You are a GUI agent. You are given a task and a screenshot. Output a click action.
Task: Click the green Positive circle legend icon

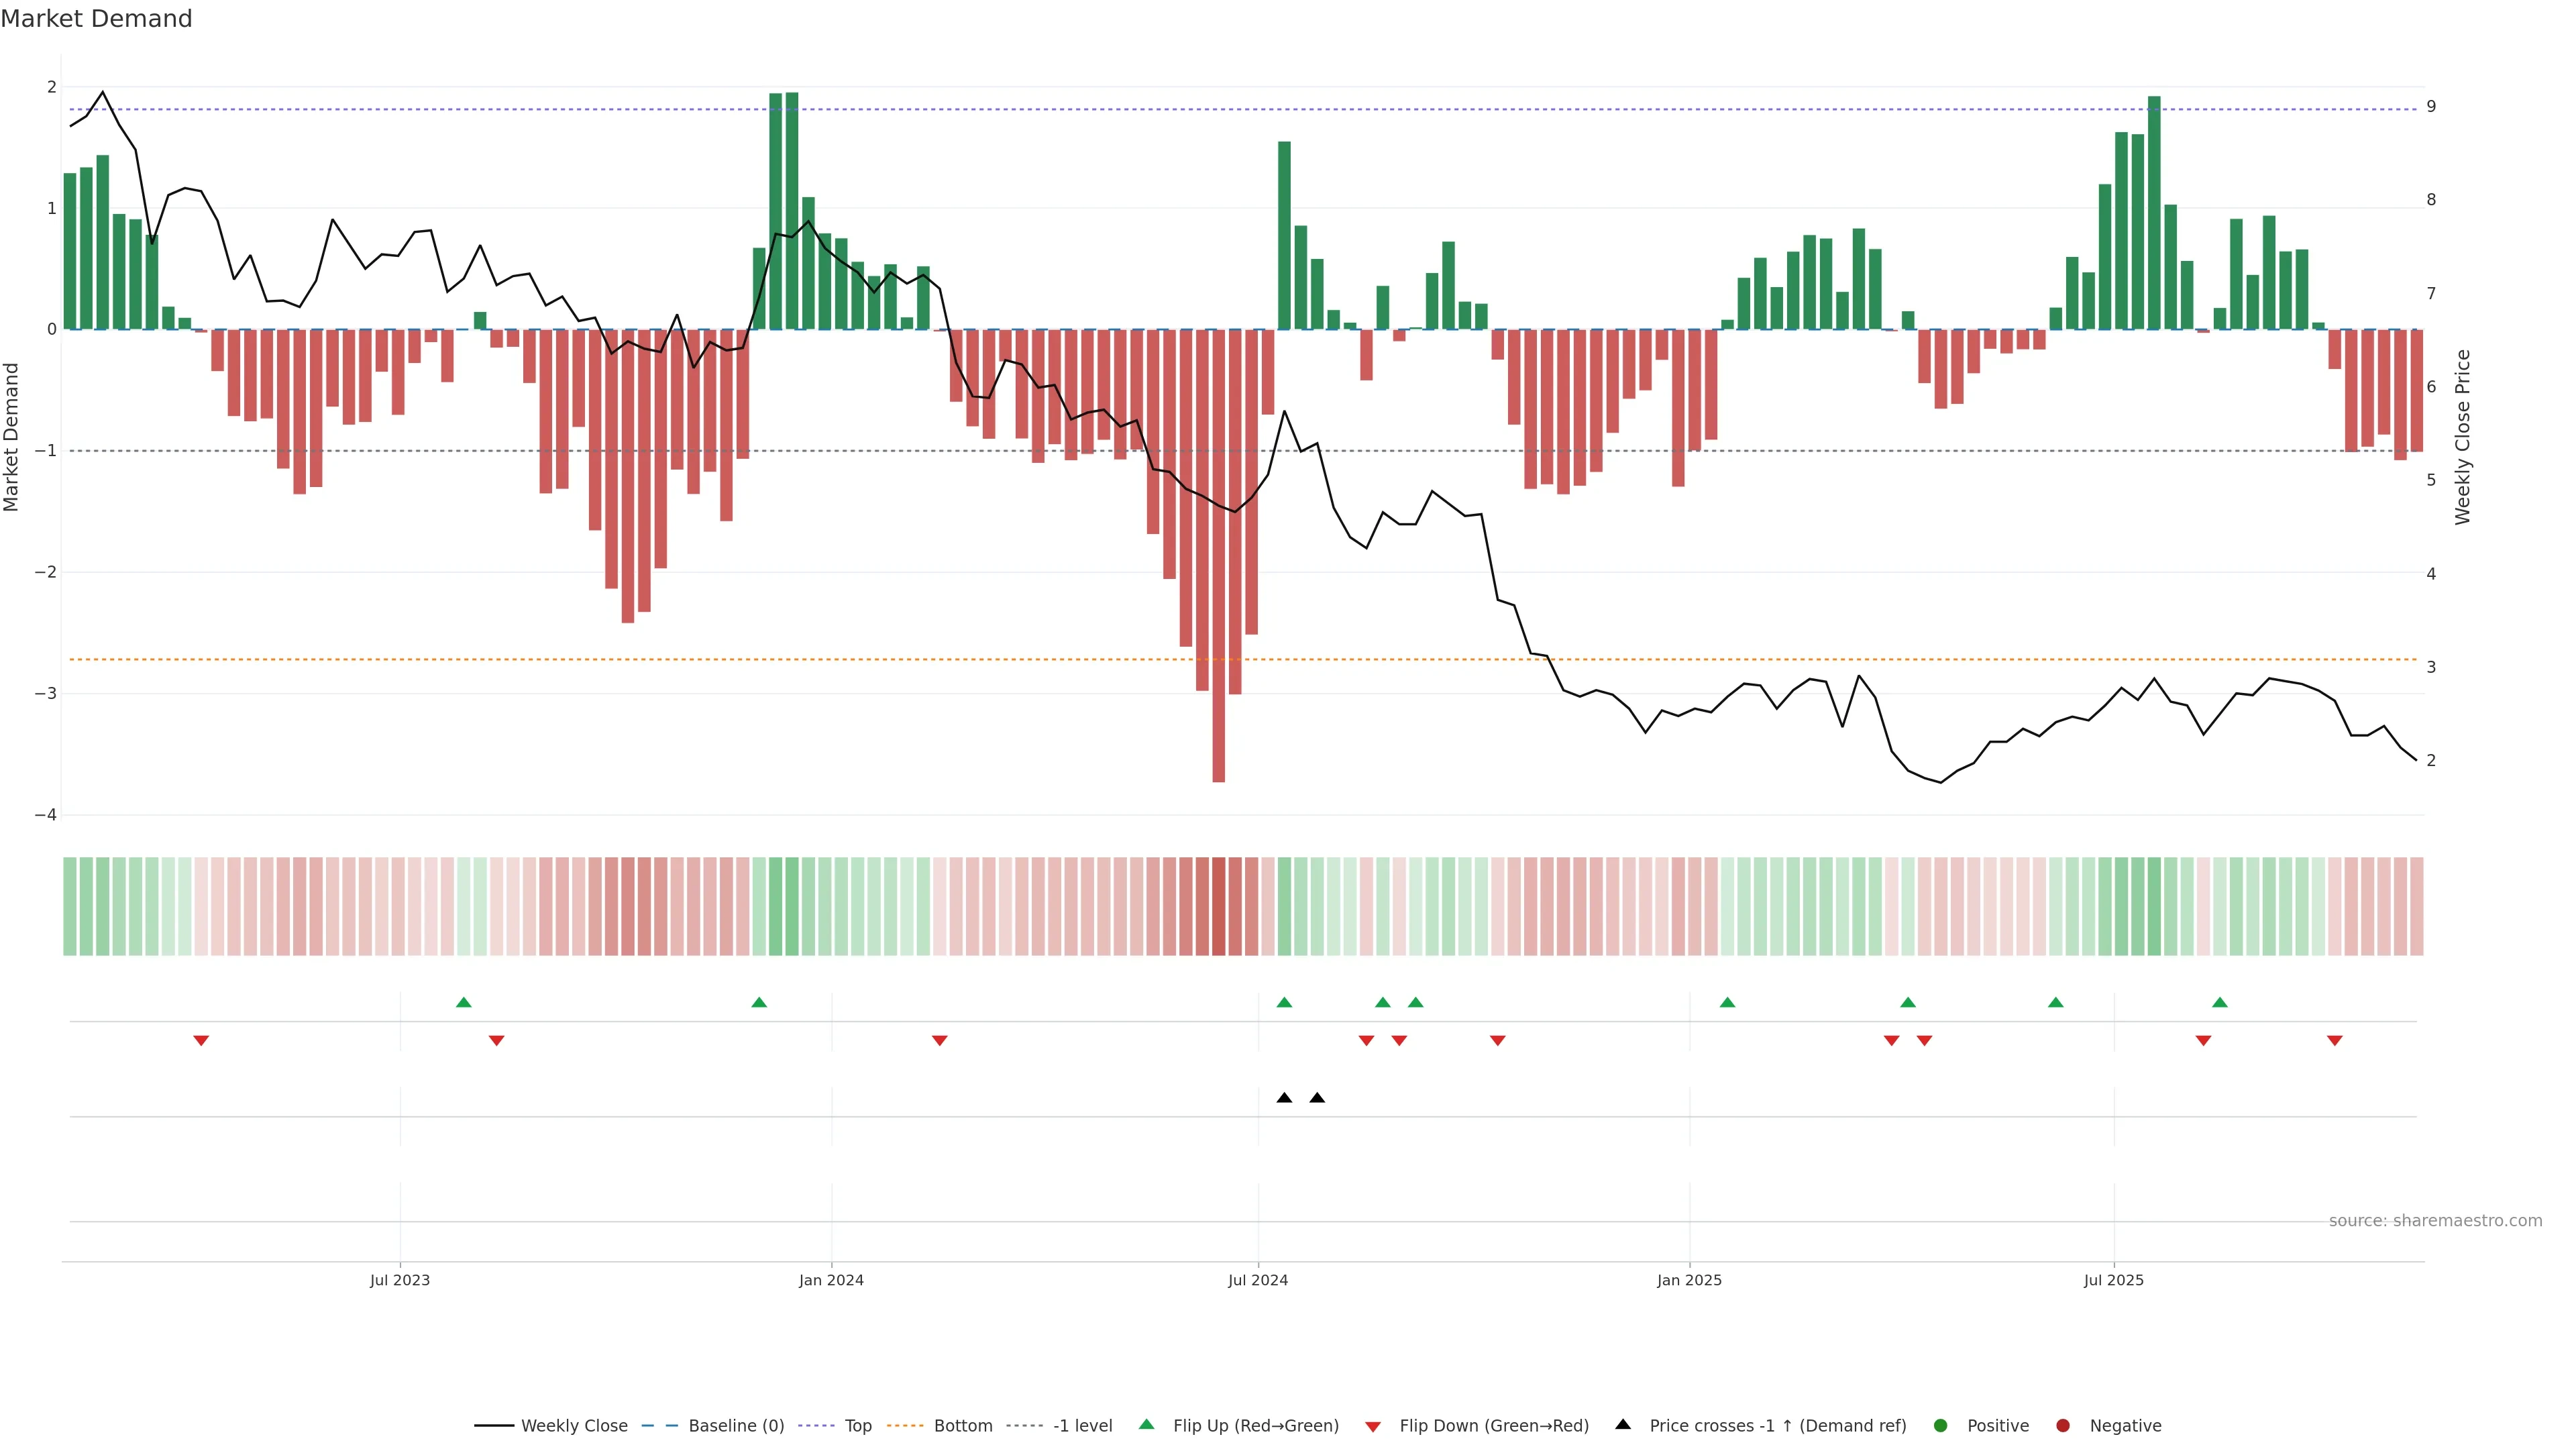pyautogui.click(x=1940, y=1425)
